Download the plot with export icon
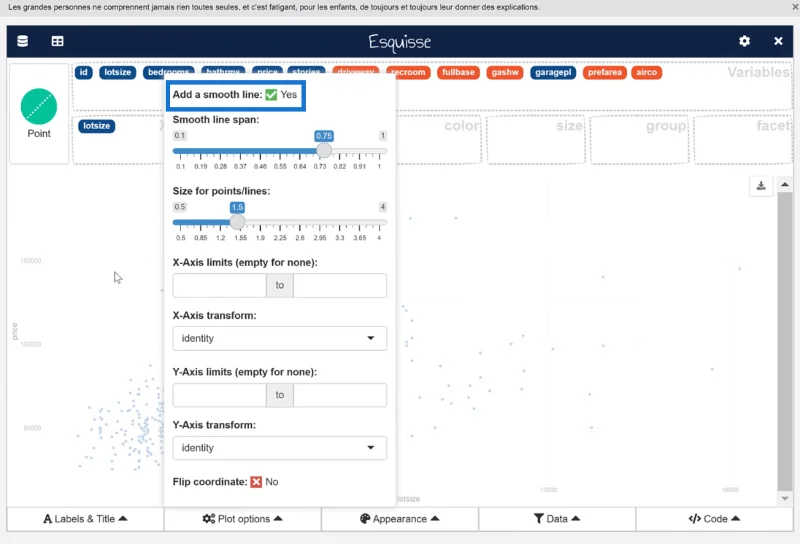800x544 pixels. point(761,186)
